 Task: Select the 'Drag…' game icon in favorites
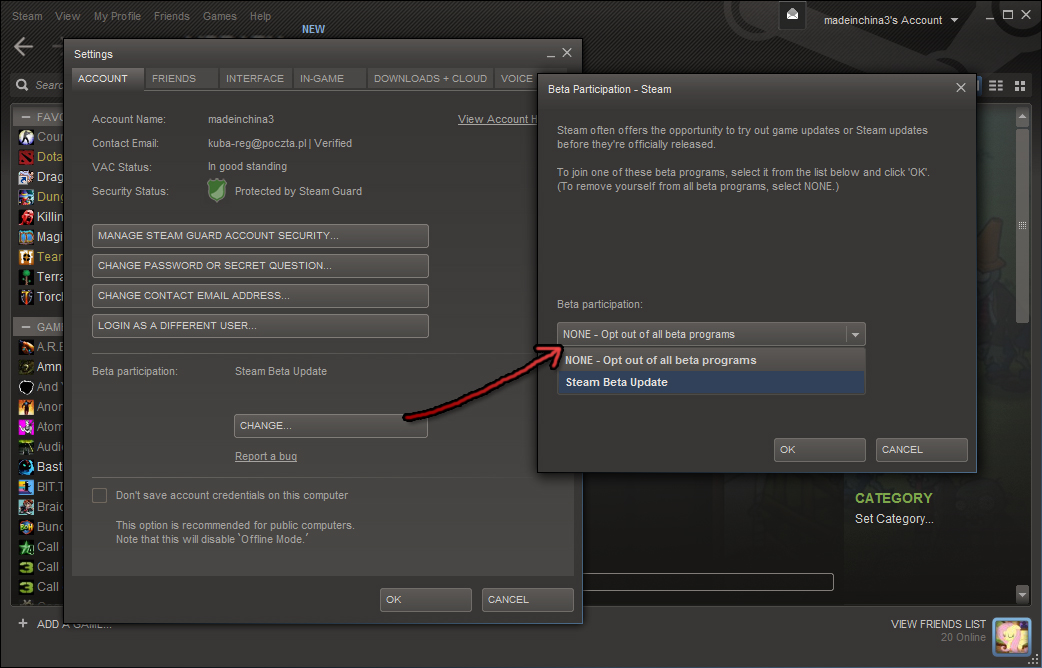tap(26, 177)
